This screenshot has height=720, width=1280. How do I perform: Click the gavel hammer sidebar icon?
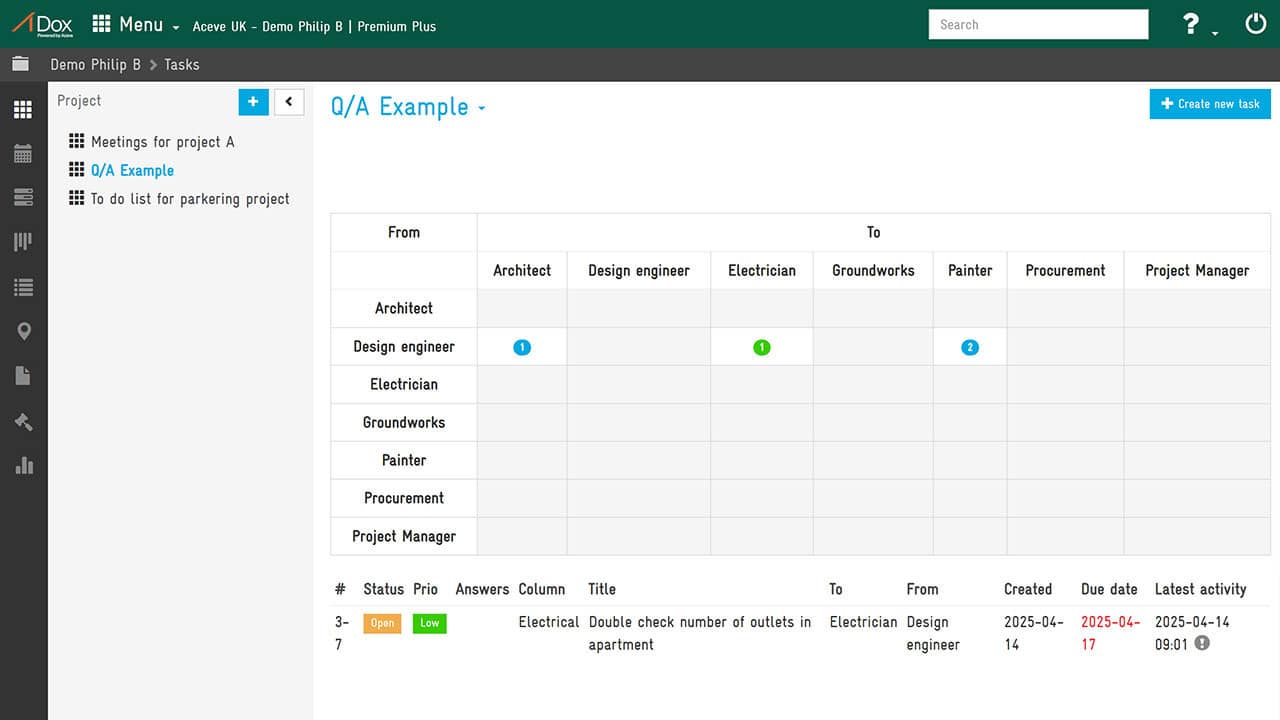23,421
